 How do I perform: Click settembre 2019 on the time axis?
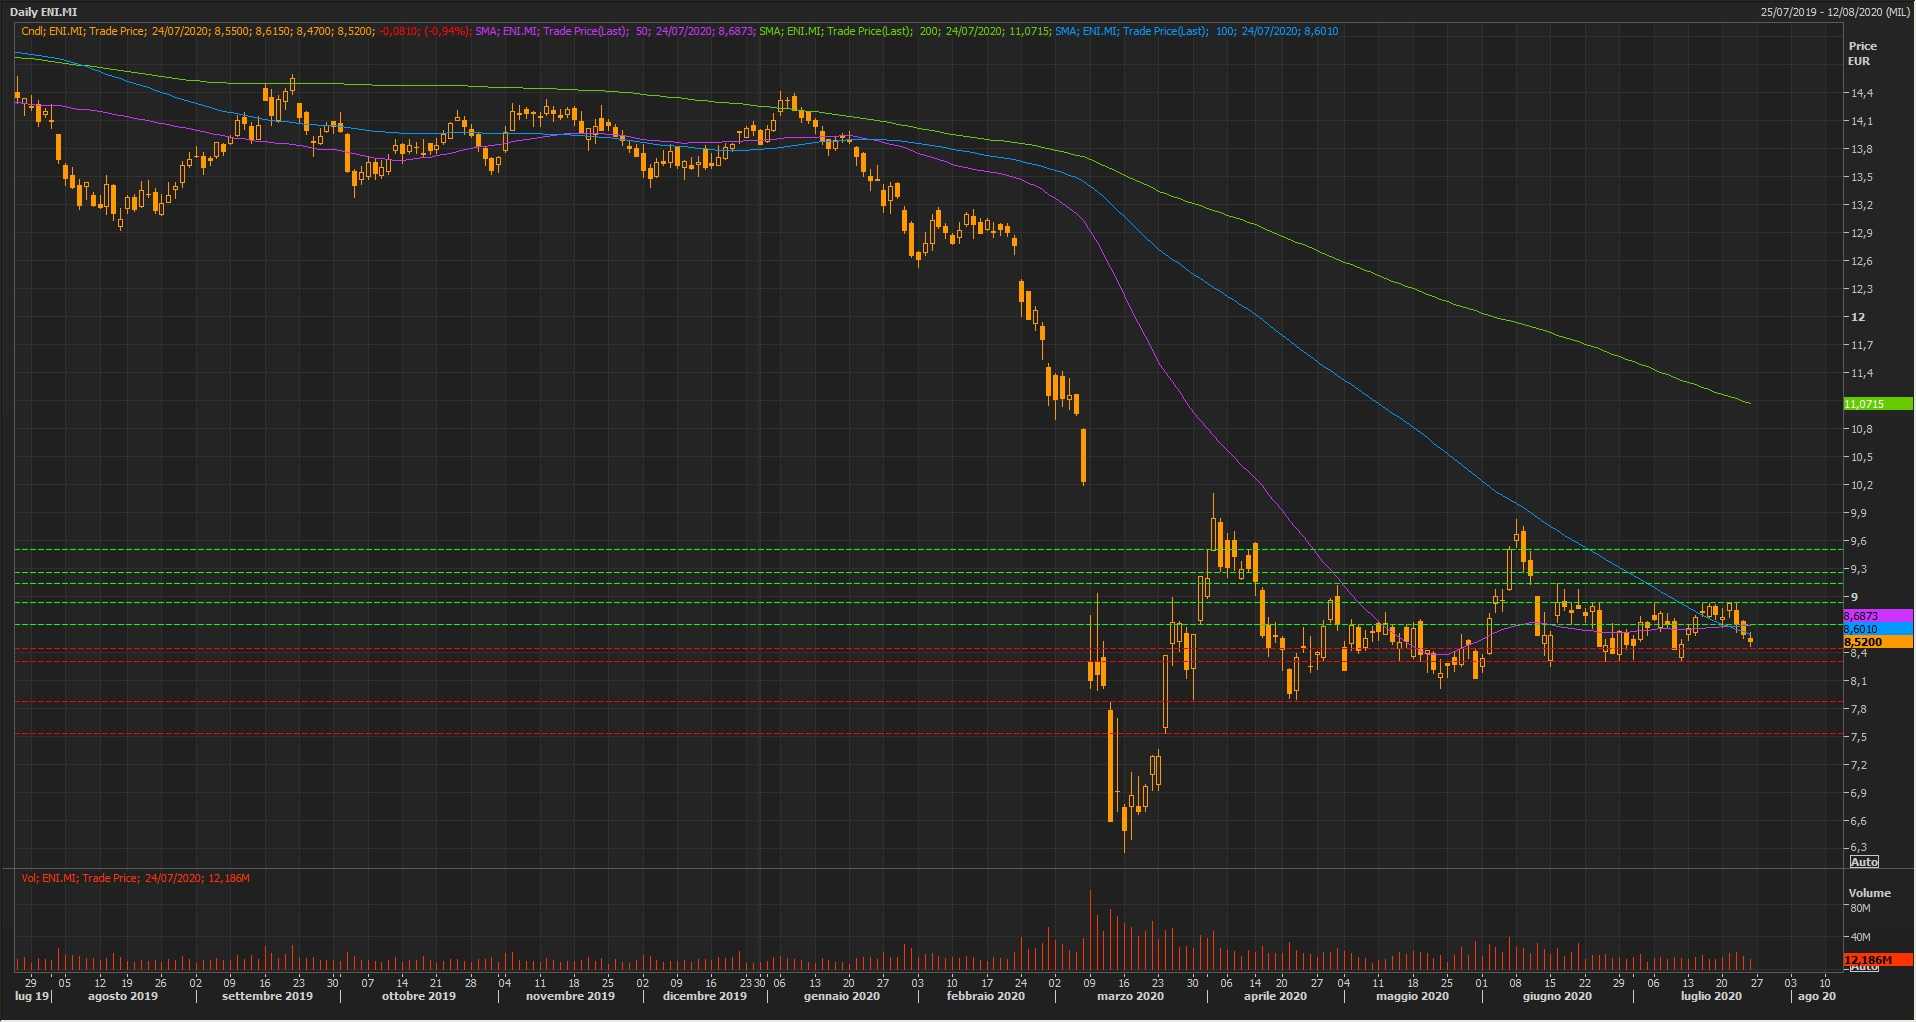tap(267, 996)
